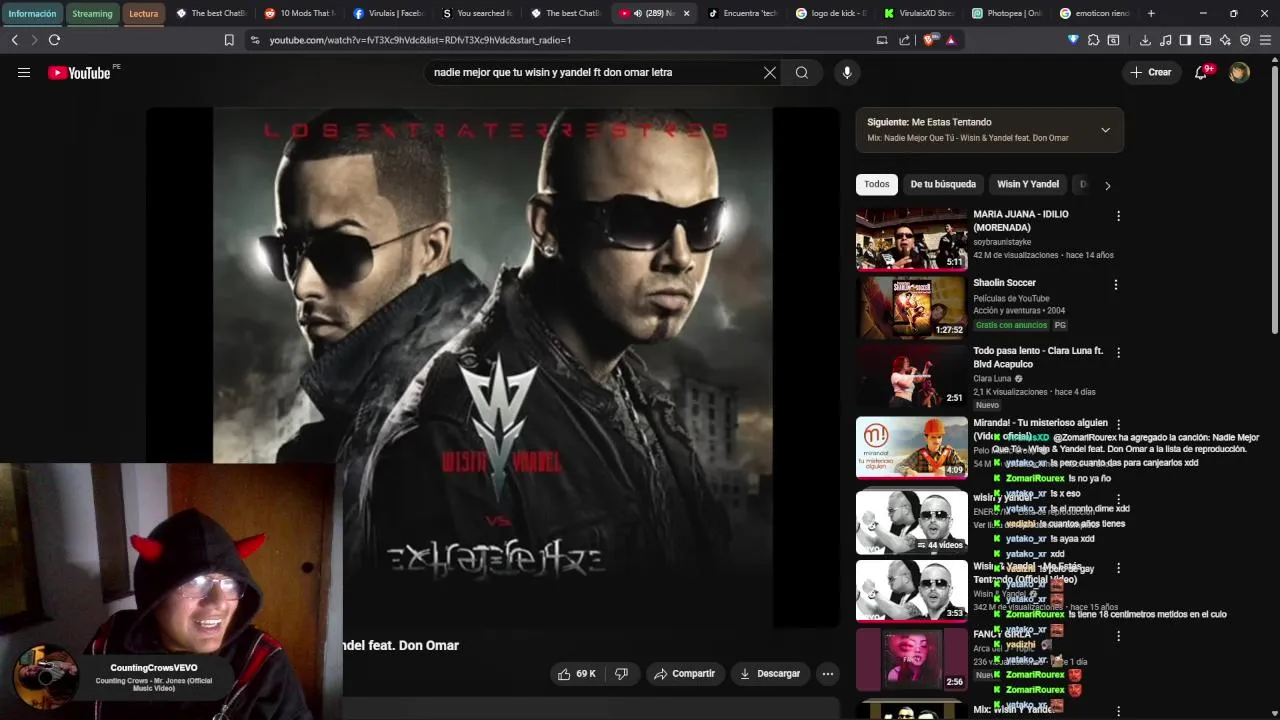Select the Todos filter chip
1280x720 pixels.
(x=877, y=185)
